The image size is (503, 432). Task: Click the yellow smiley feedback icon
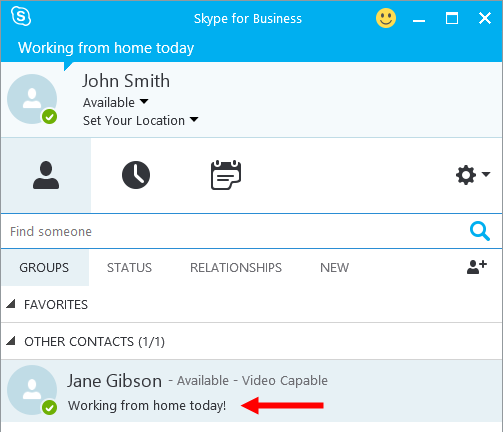tap(386, 18)
